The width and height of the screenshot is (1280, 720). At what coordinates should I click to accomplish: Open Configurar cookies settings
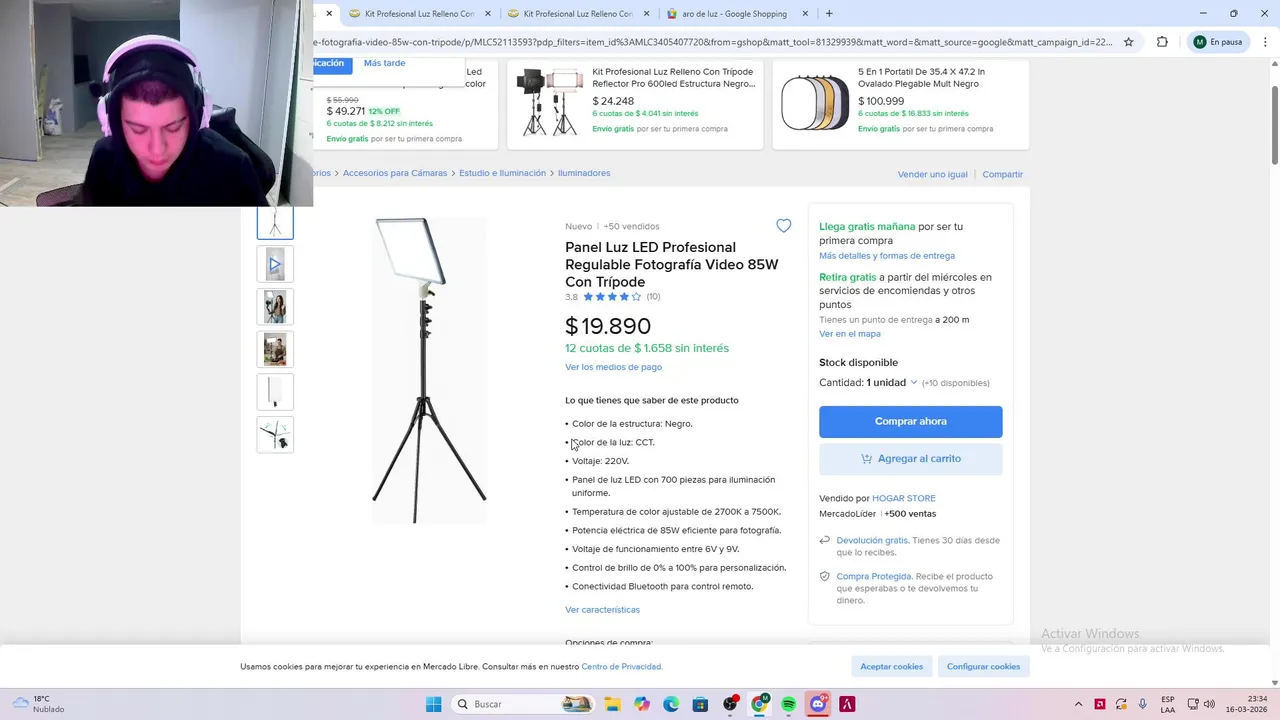pos(983,666)
